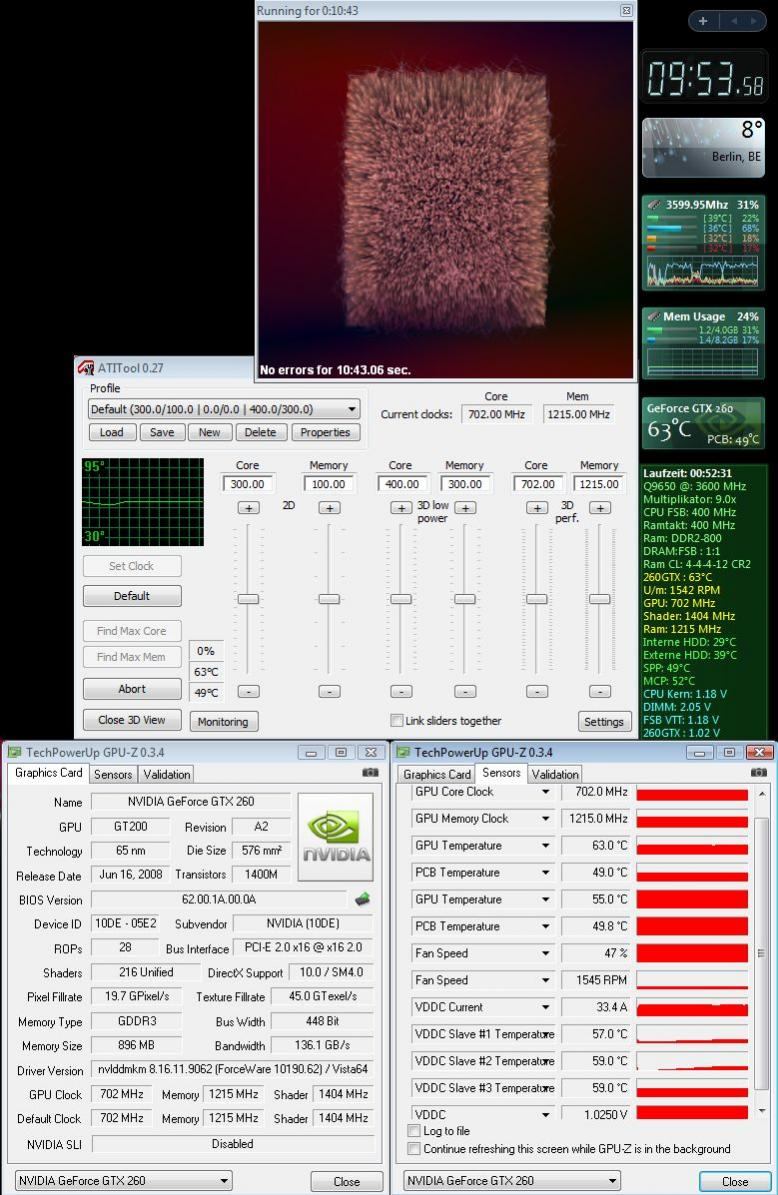
Task: Open the GPU Memory Clock sensor dropdown
Action: [x=546, y=819]
